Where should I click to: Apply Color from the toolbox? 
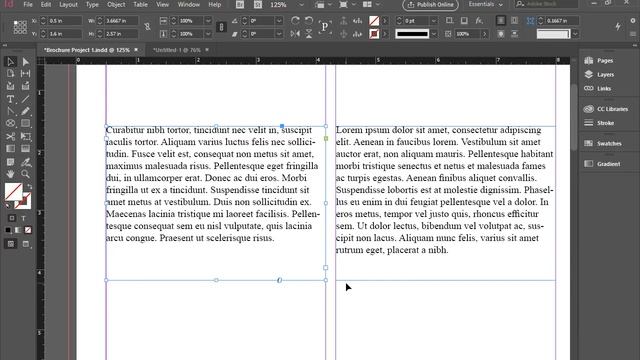[x=8, y=230]
